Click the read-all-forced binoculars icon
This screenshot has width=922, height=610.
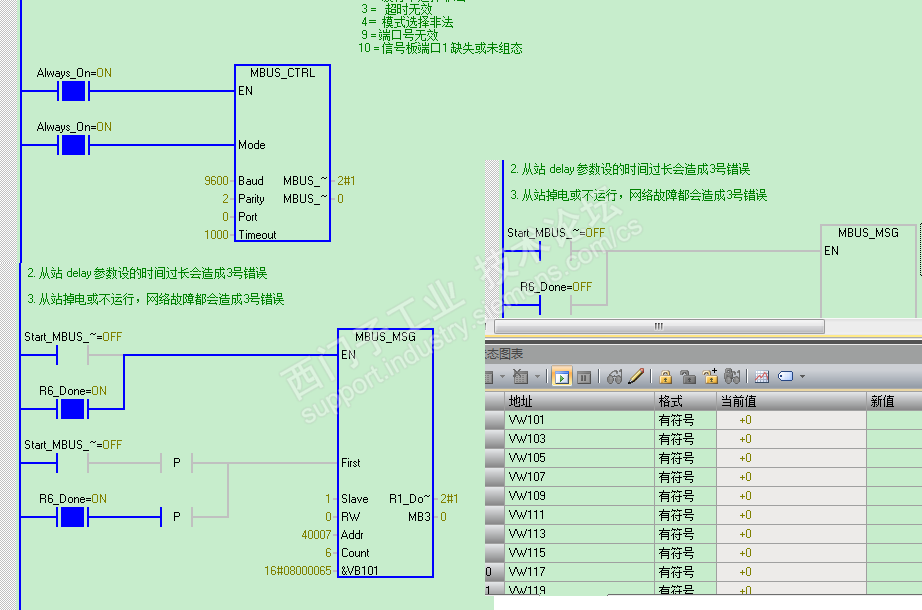click(732, 376)
